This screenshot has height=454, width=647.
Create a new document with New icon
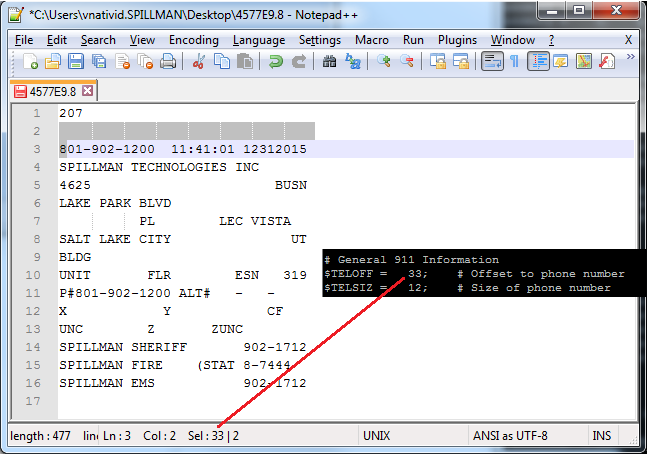(x=30, y=61)
